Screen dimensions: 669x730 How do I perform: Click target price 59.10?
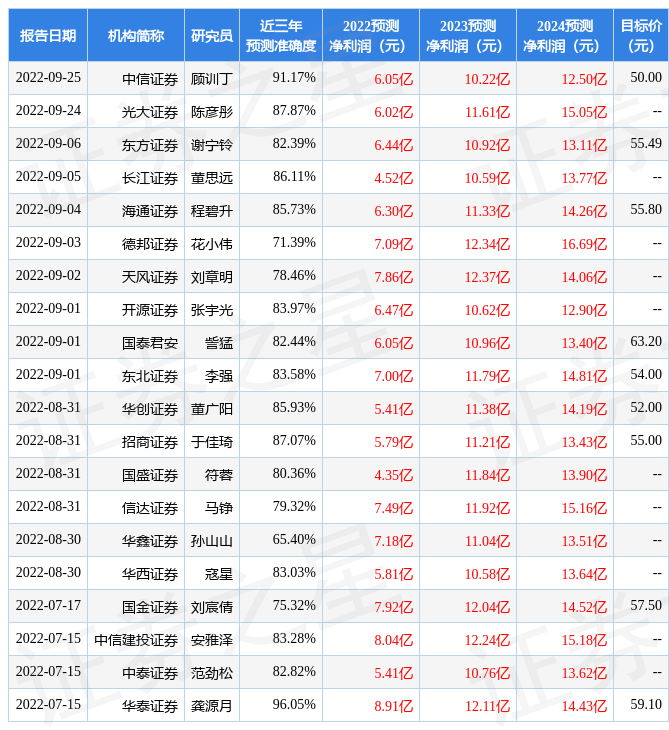[646, 705]
